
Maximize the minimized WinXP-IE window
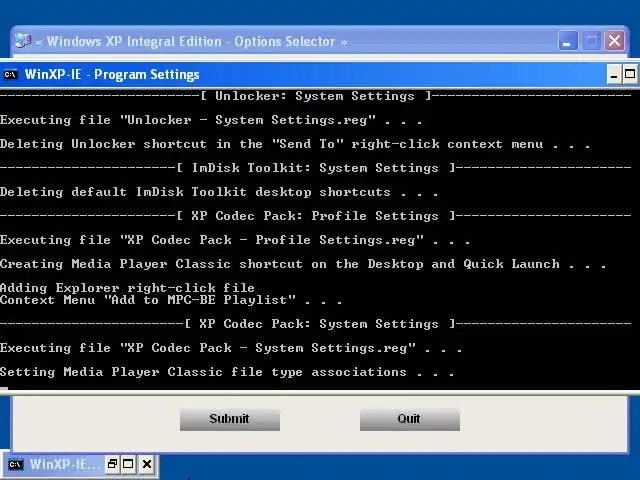tap(128, 464)
